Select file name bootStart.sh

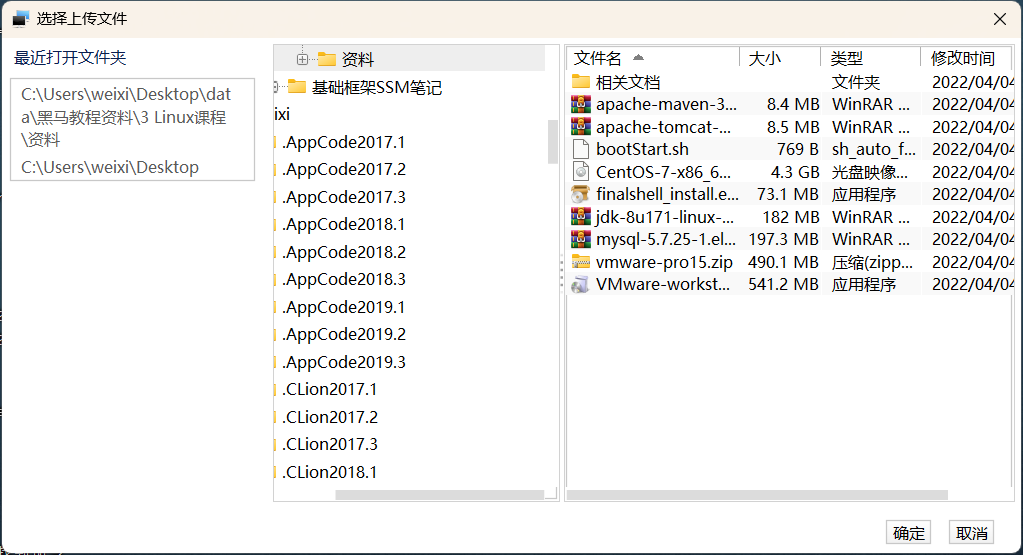642,149
